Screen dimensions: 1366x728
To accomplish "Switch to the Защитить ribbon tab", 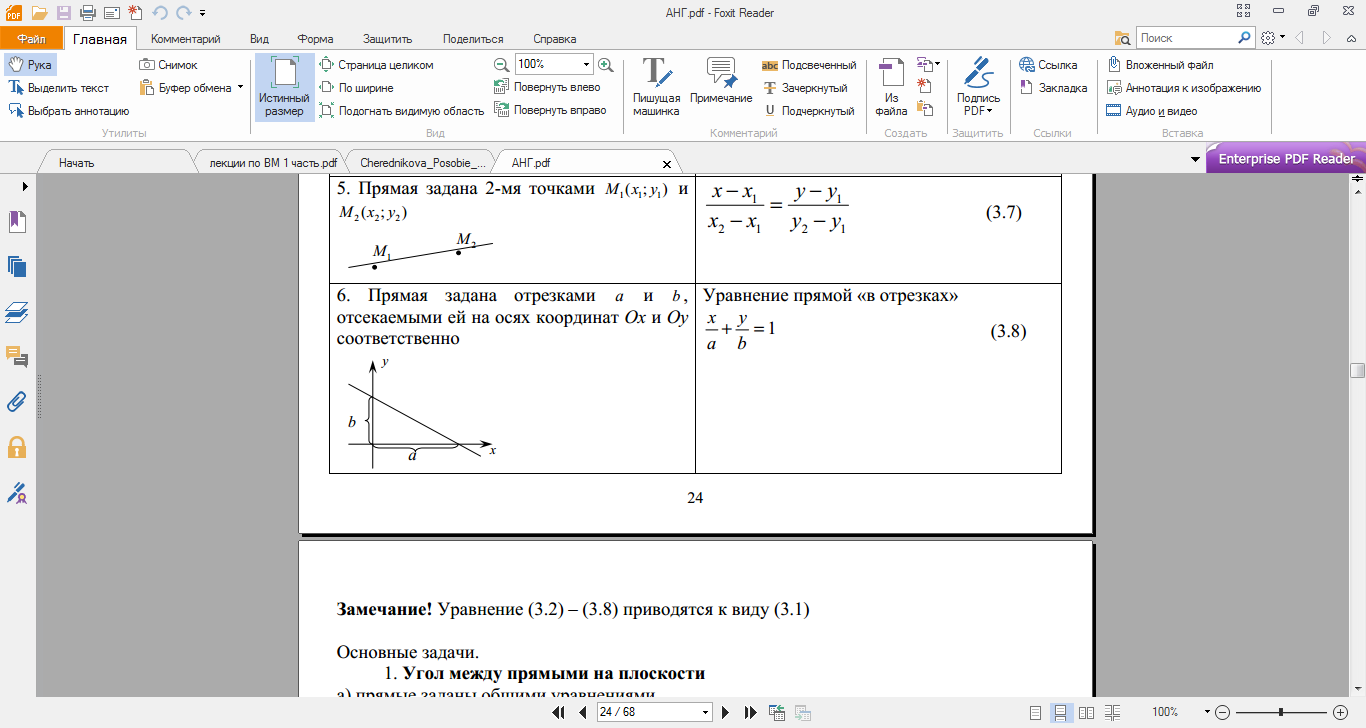I will pos(388,39).
